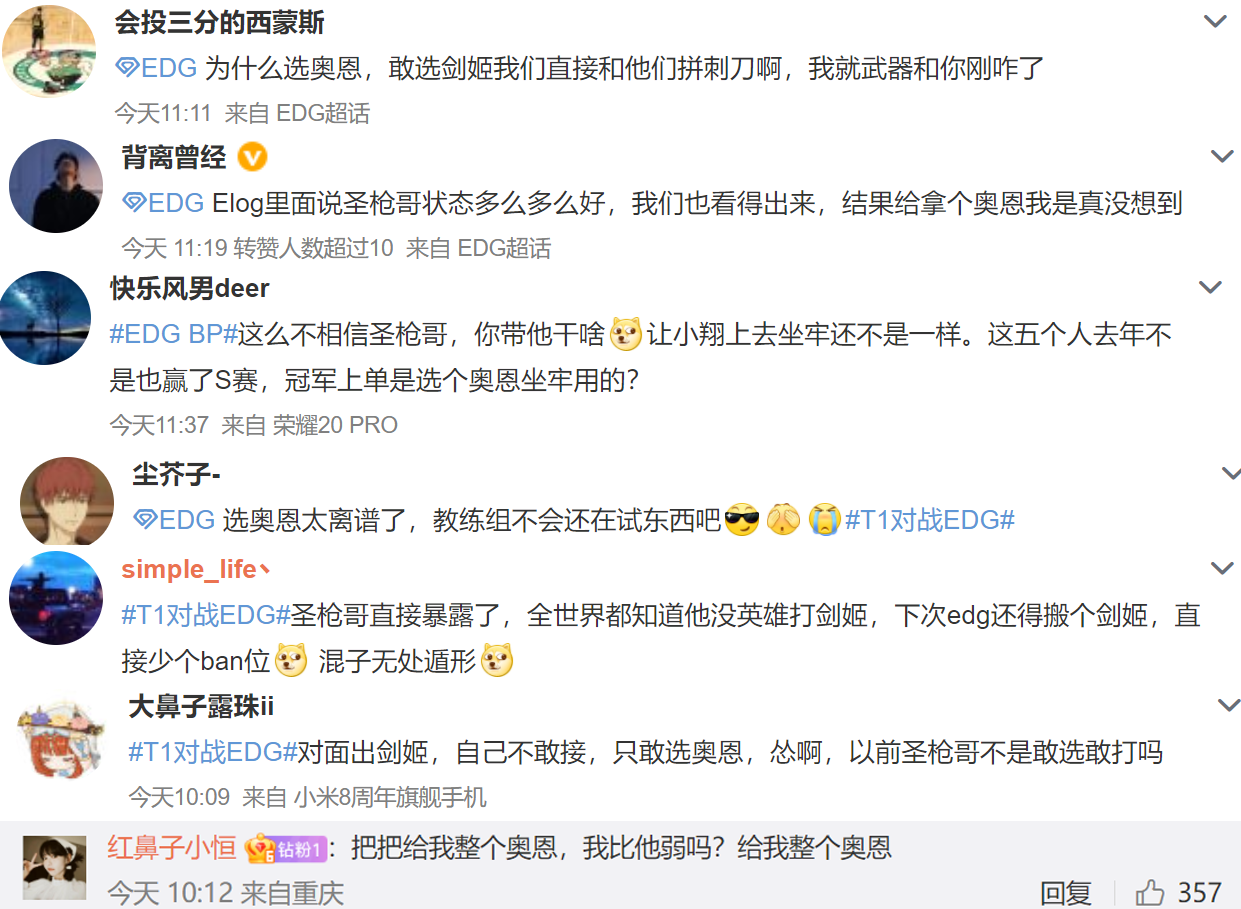
Task: Open the chevron dropdown on 大鼻子露珠ii post
Action: tap(1228, 706)
